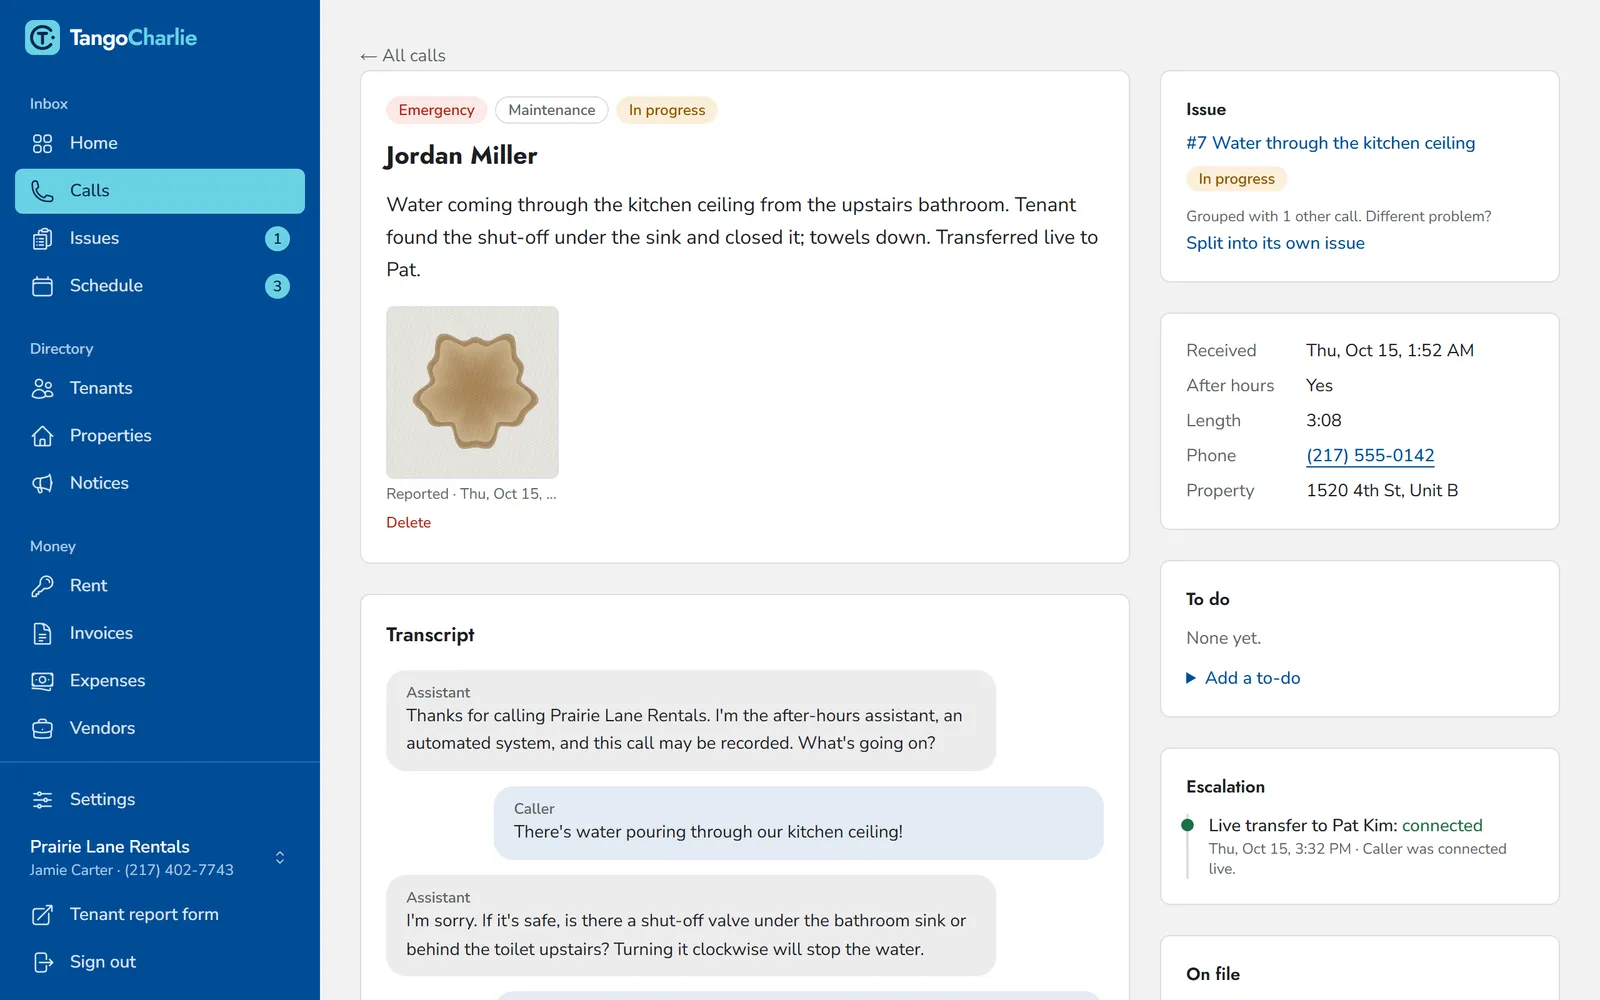Click the Schedule badge showing 3

tap(277, 286)
